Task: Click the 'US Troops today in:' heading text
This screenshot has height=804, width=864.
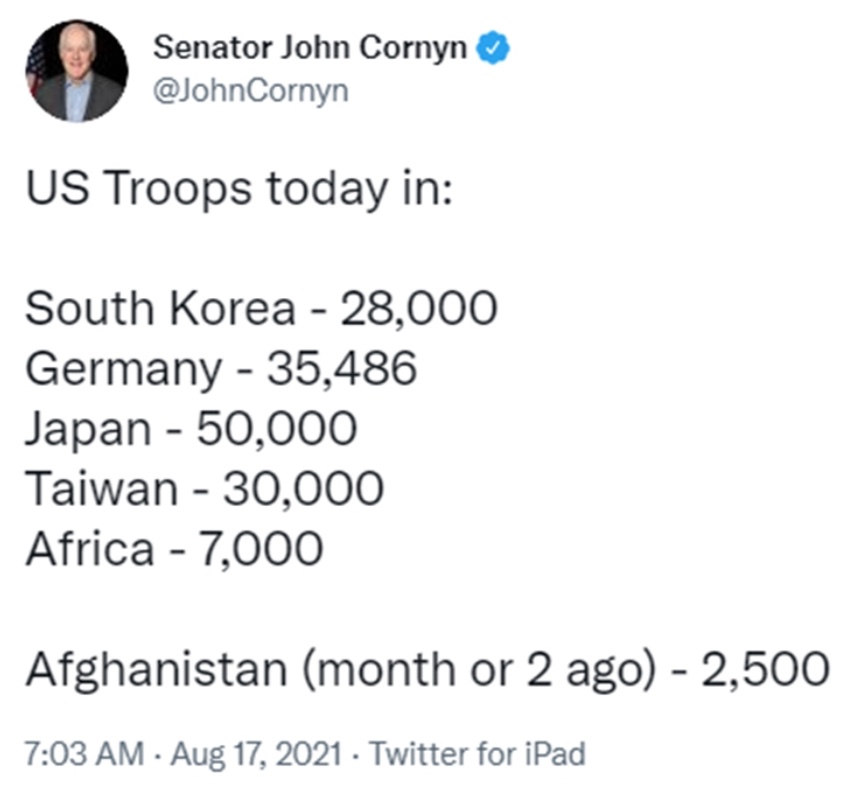Action: pos(239,188)
